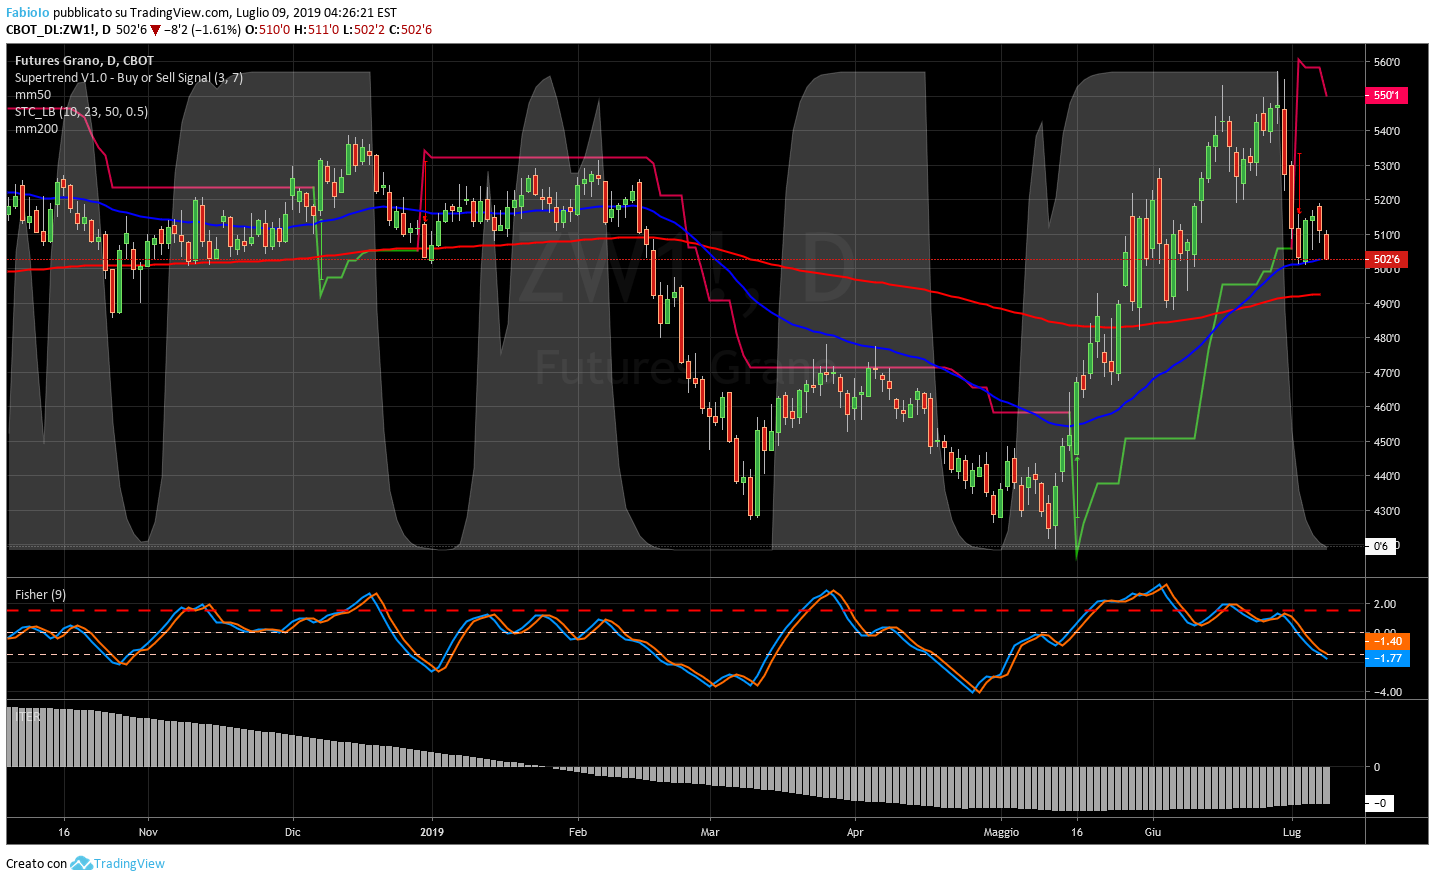Image resolution: width=1435 pixels, height=881 pixels.
Task: Click the TradingView logo icon at bottom
Action: [81, 863]
